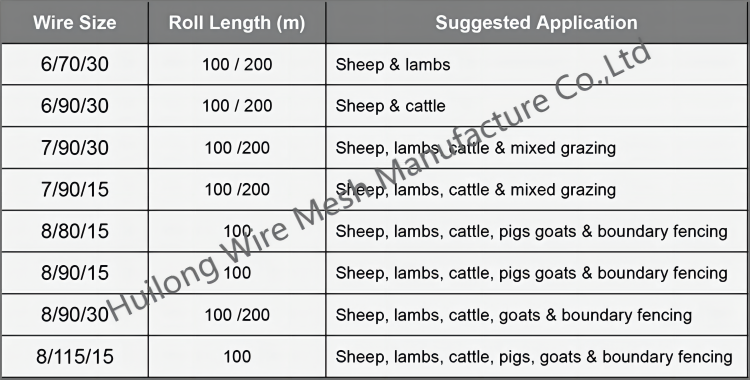Click application text in the 7/90/15 row
Viewport: 750px width, 380px height.
pyautogui.click(x=475, y=190)
